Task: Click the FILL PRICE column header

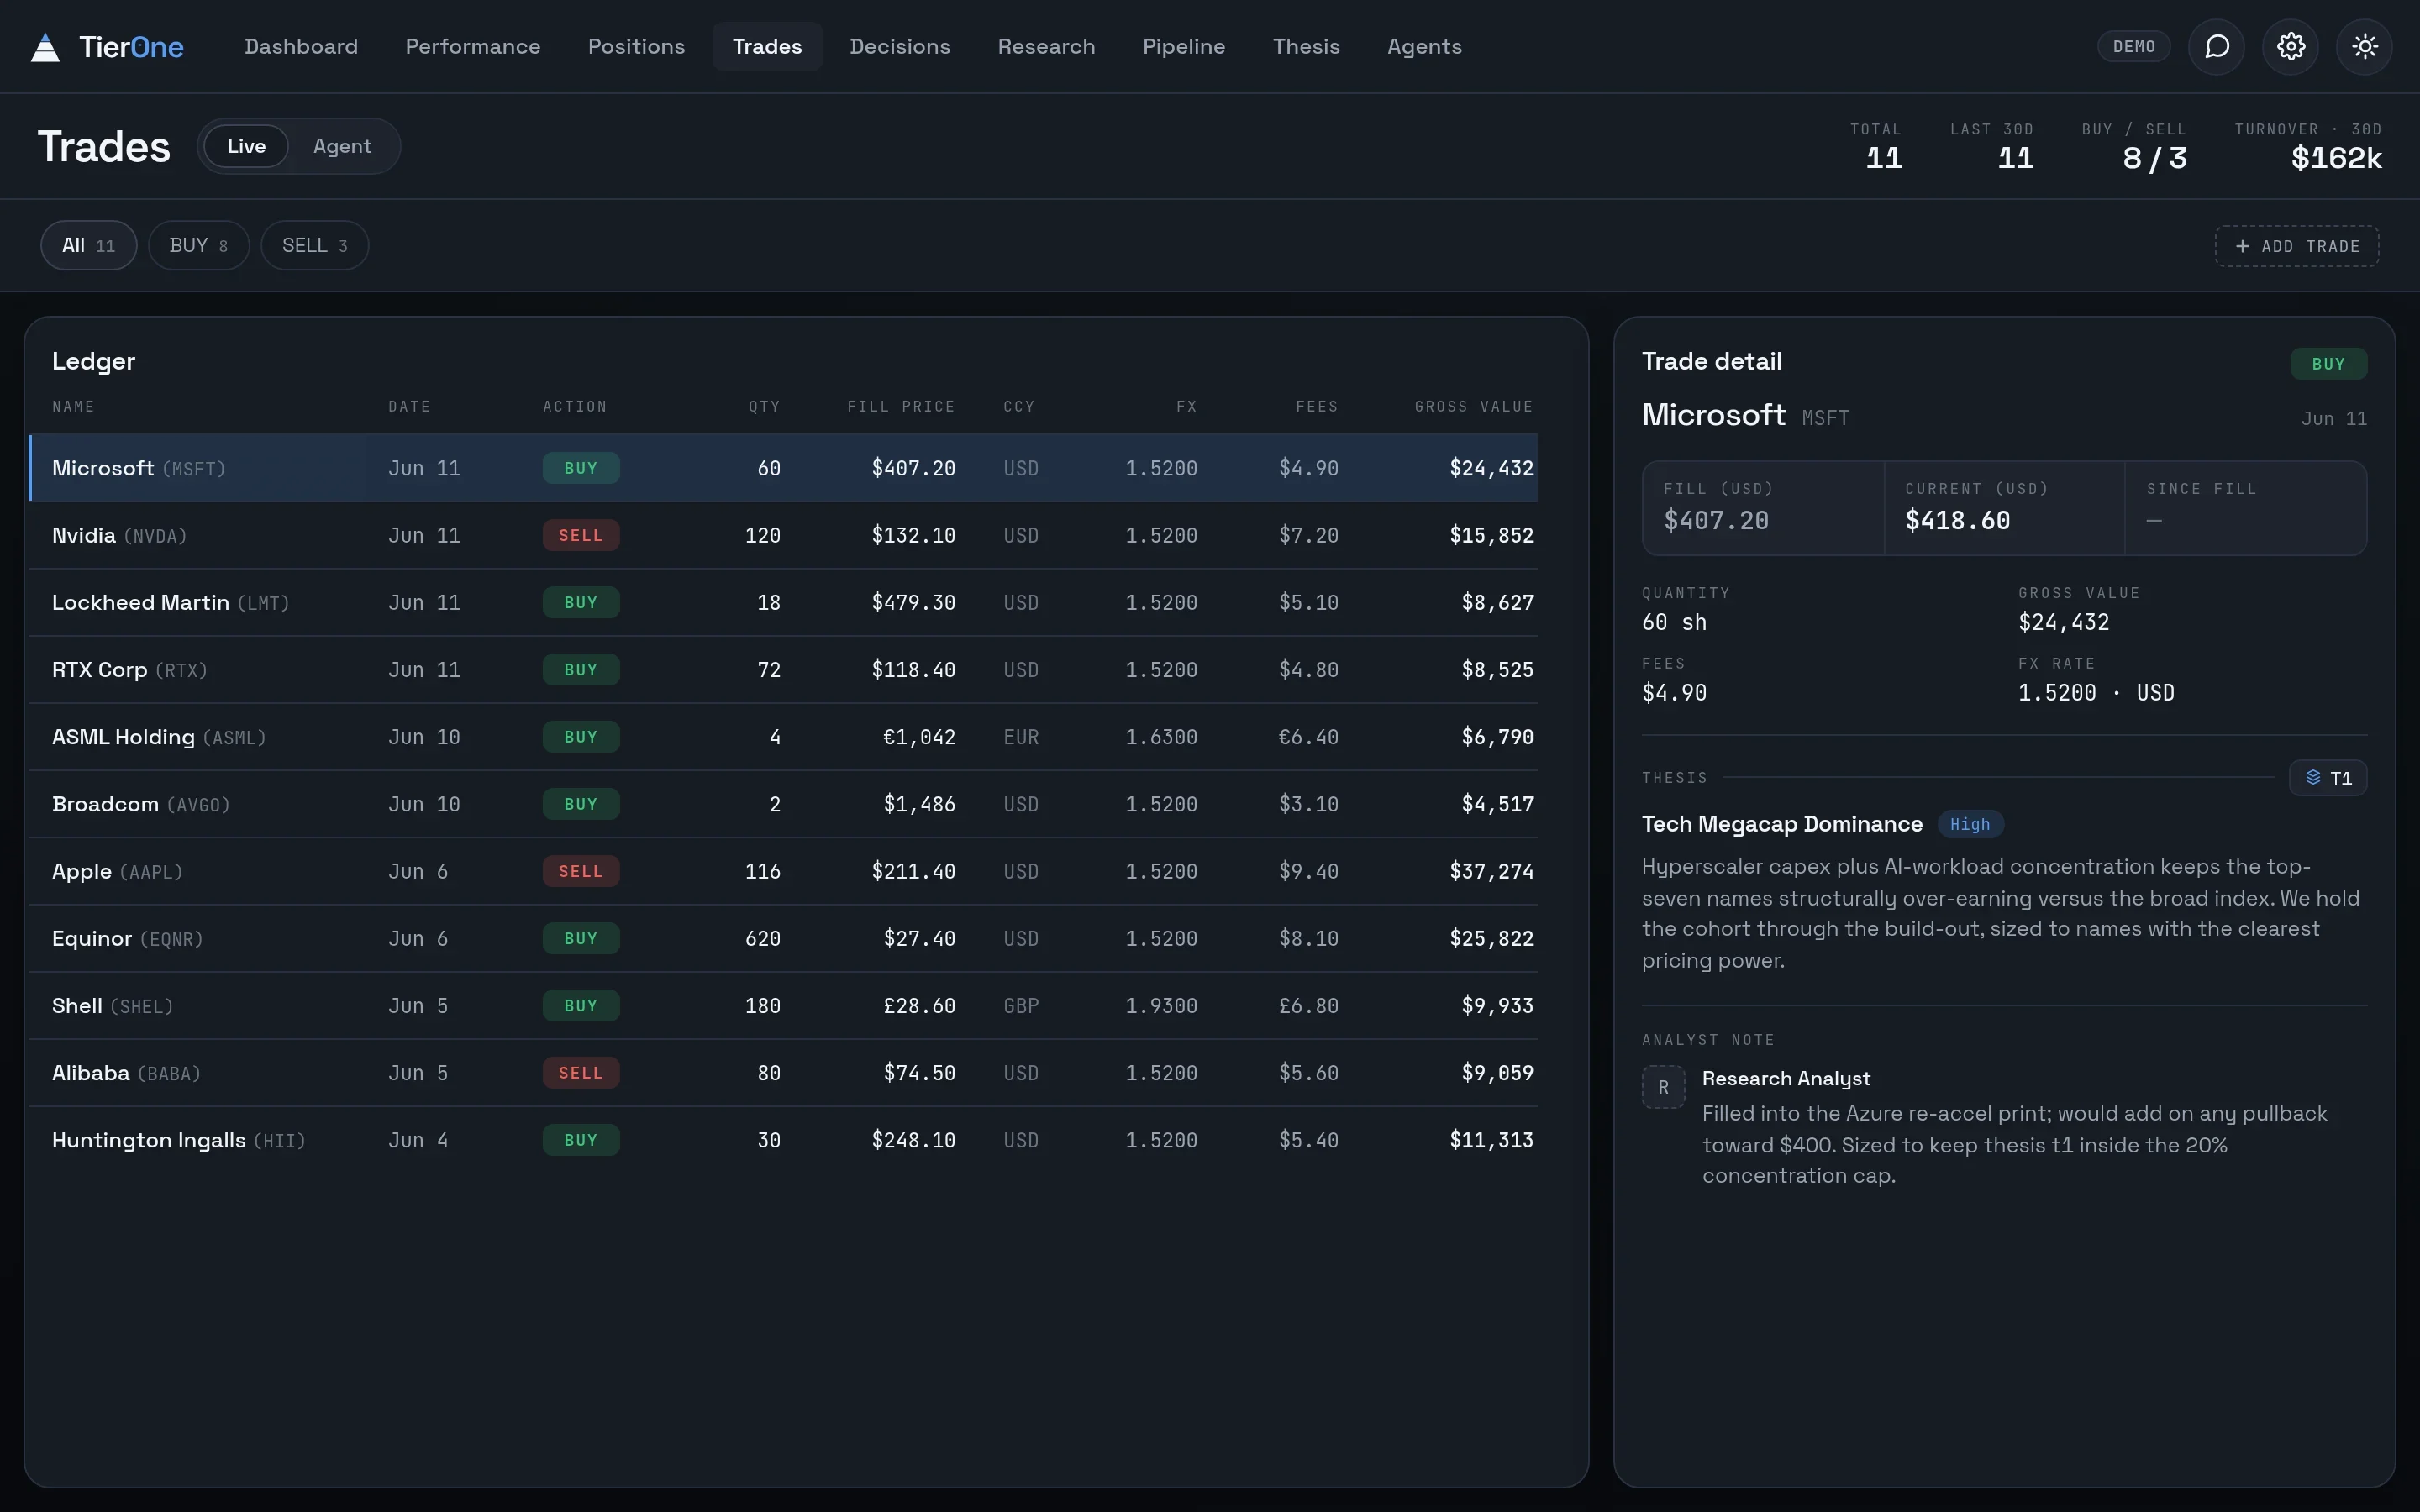Action: point(901,406)
